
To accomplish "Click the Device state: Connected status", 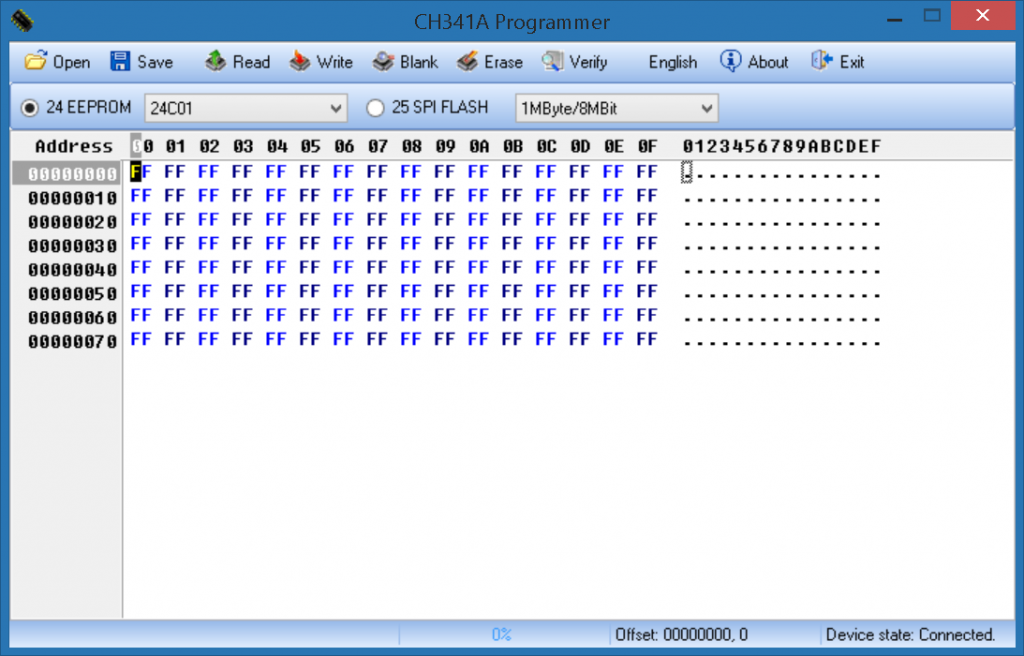I will tap(910, 634).
